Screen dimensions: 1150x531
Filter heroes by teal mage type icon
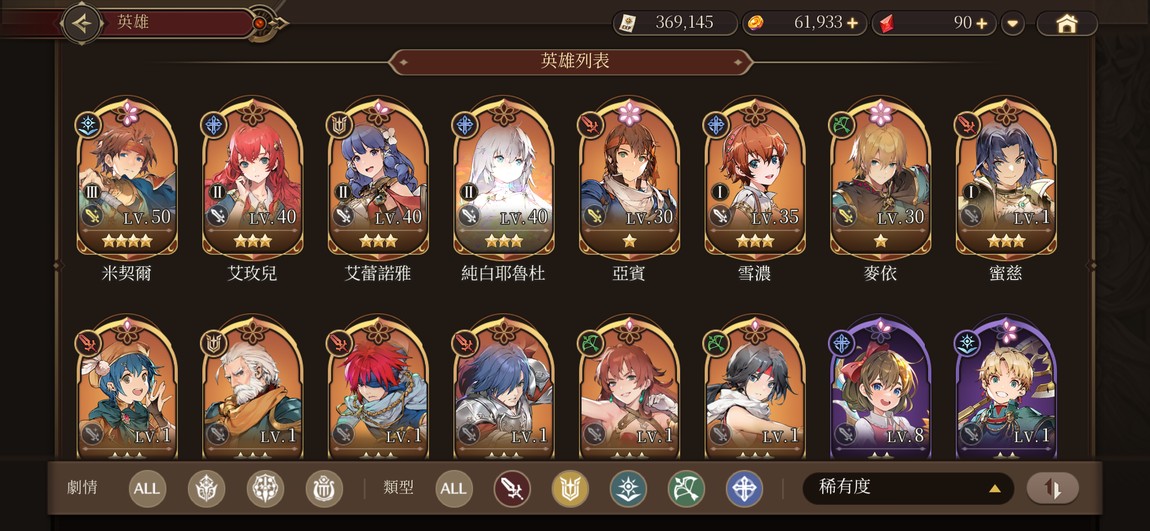pos(628,488)
